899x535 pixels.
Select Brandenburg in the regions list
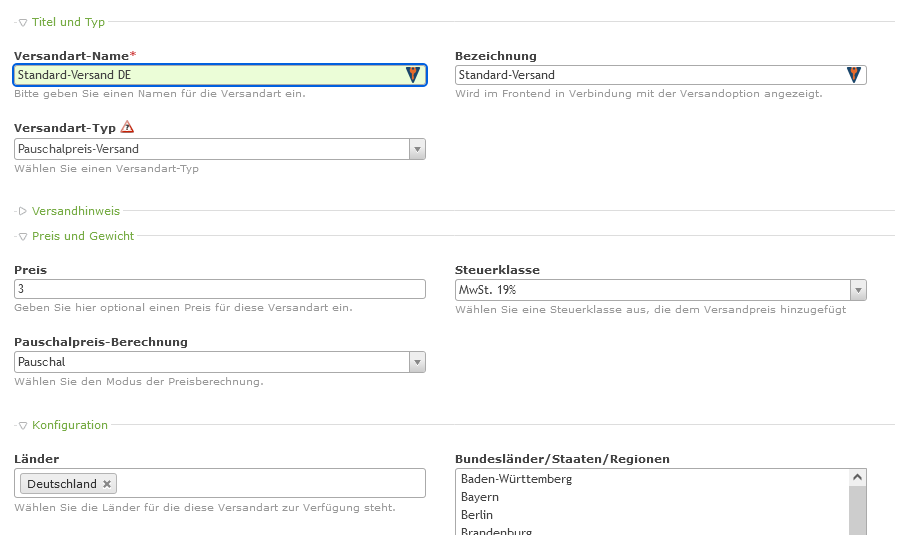point(496,531)
